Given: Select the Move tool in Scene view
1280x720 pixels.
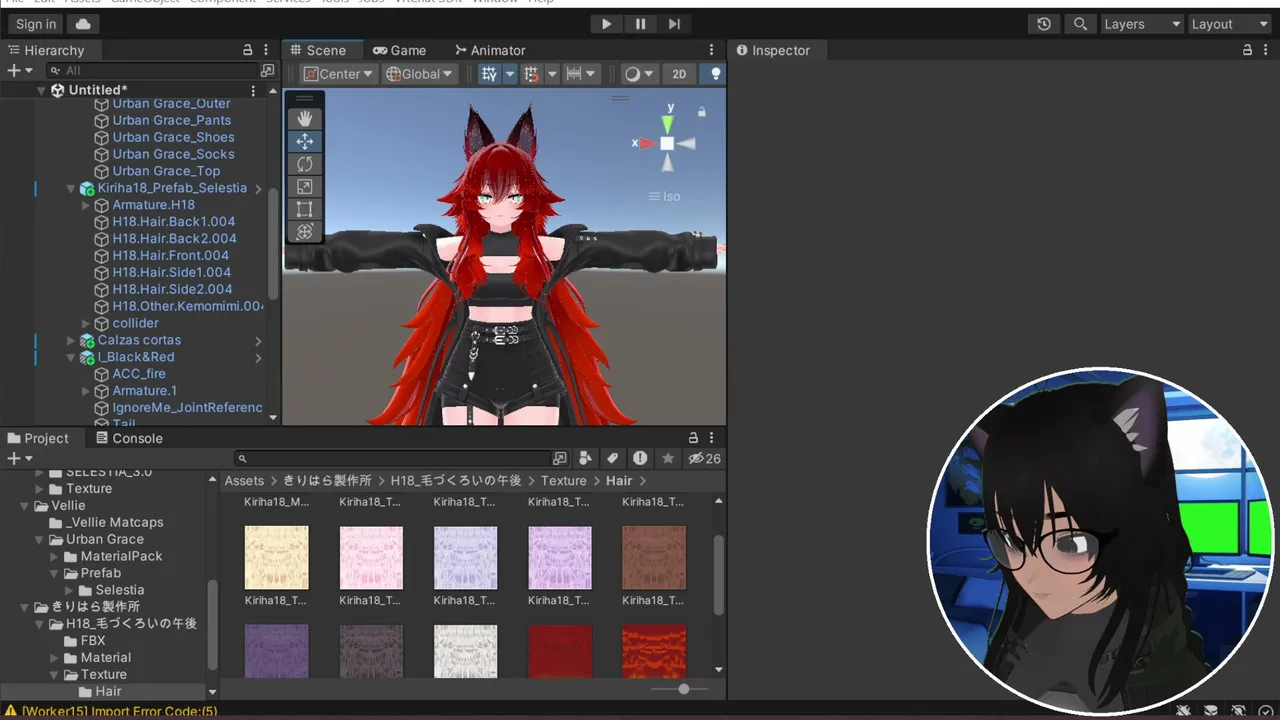Looking at the screenshot, I should [x=305, y=141].
